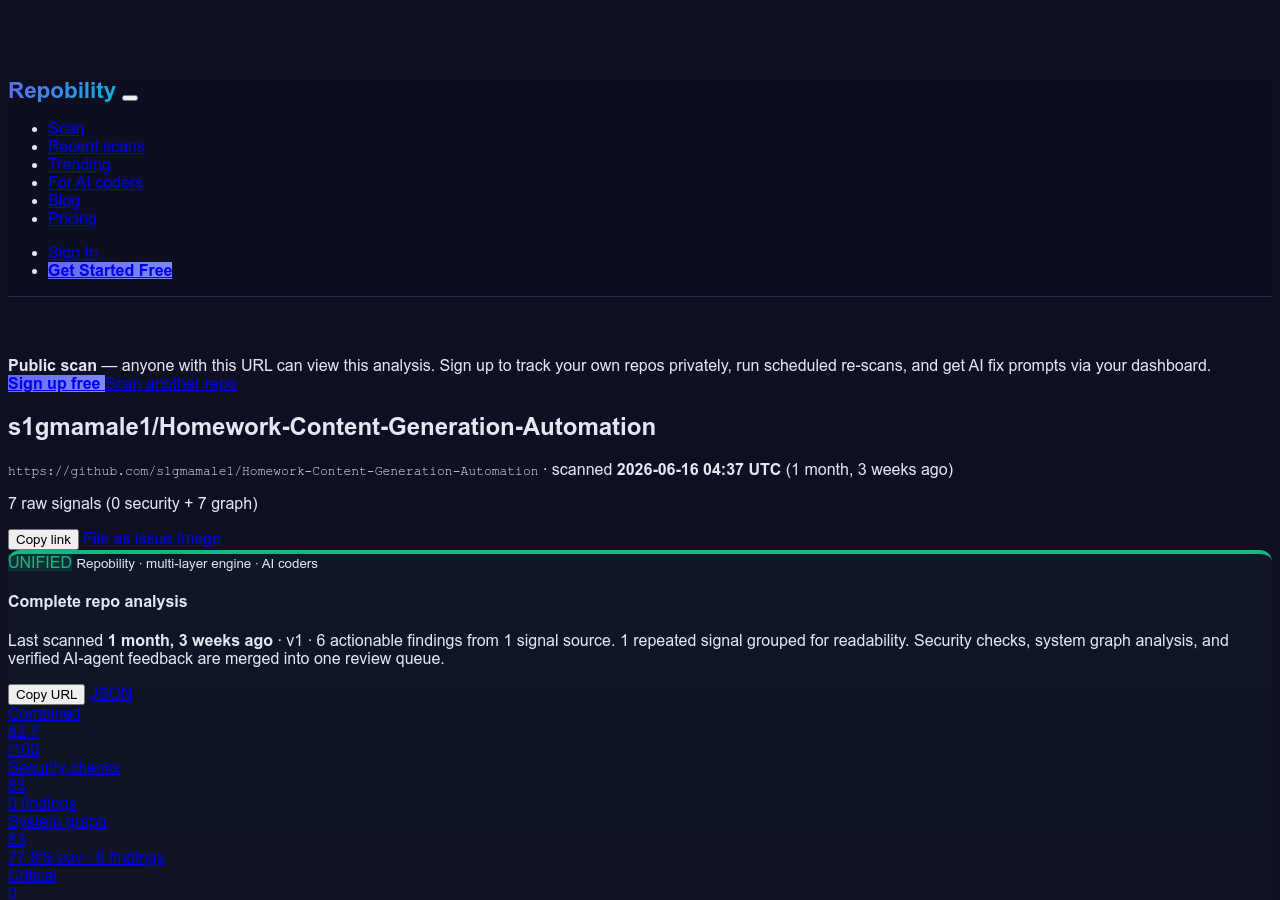Viewport: 1280px width, 900px height.
Task: Click the Repobility logo
Action: click(x=62, y=90)
